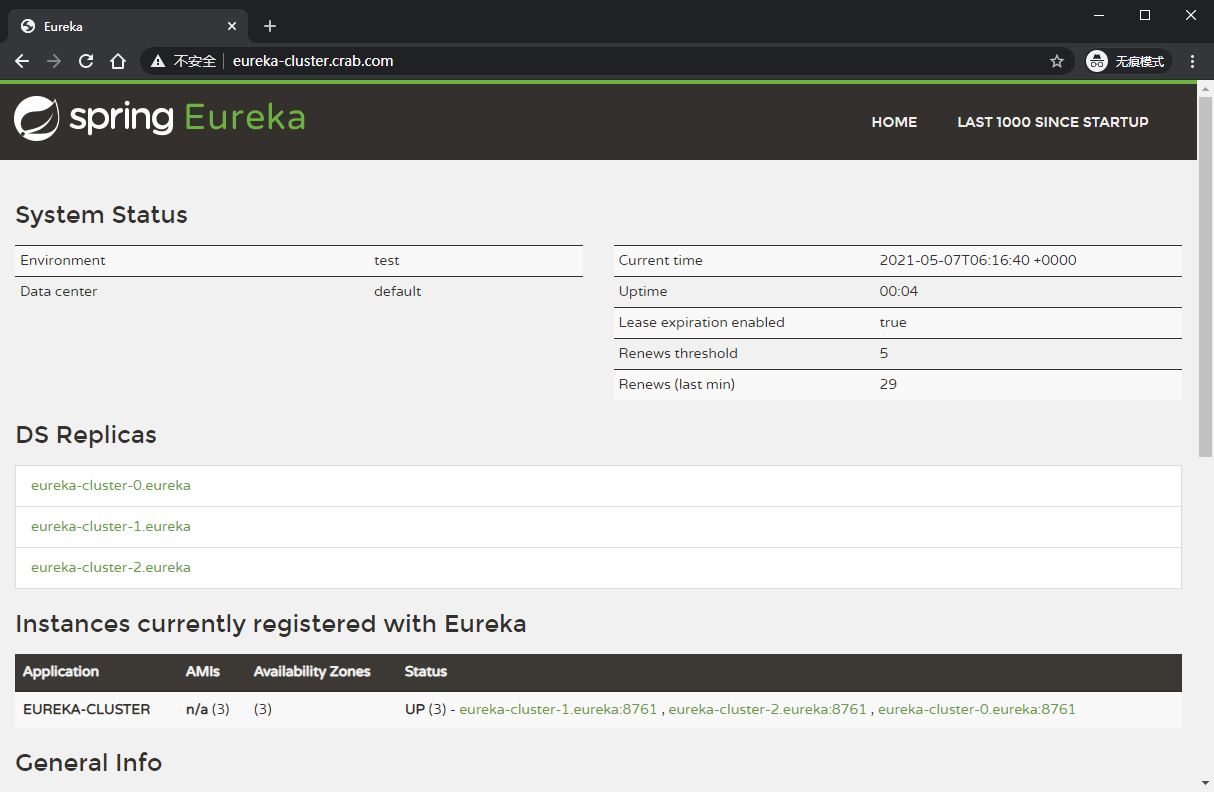The image size is (1214, 792).
Task: Click the Availability Zones column header
Action: (312, 671)
